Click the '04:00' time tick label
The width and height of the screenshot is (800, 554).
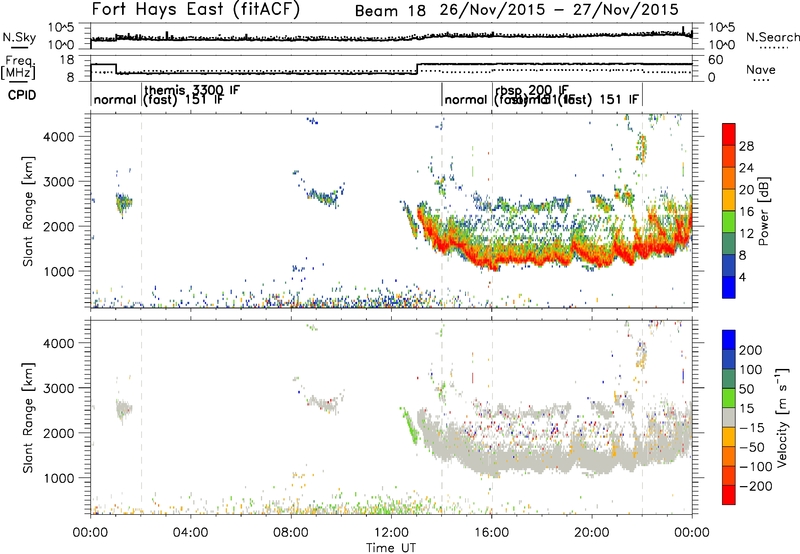click(x=190, y=533)
